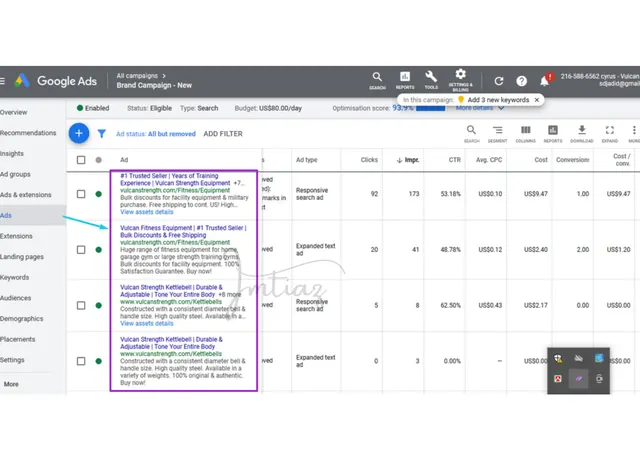Expand the table to full screen
Viewport: 640px width, 452px height.
click(x=610, y=134)
